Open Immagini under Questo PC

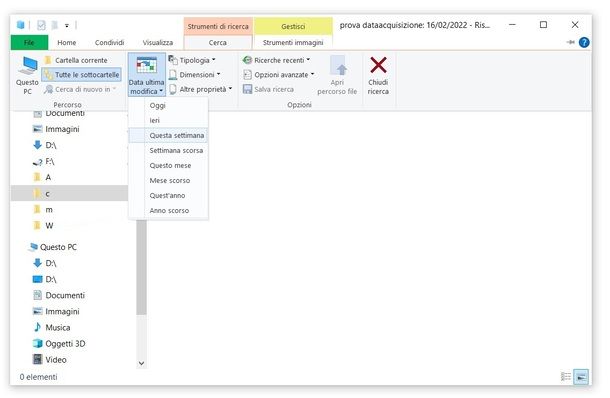(56, 312)
